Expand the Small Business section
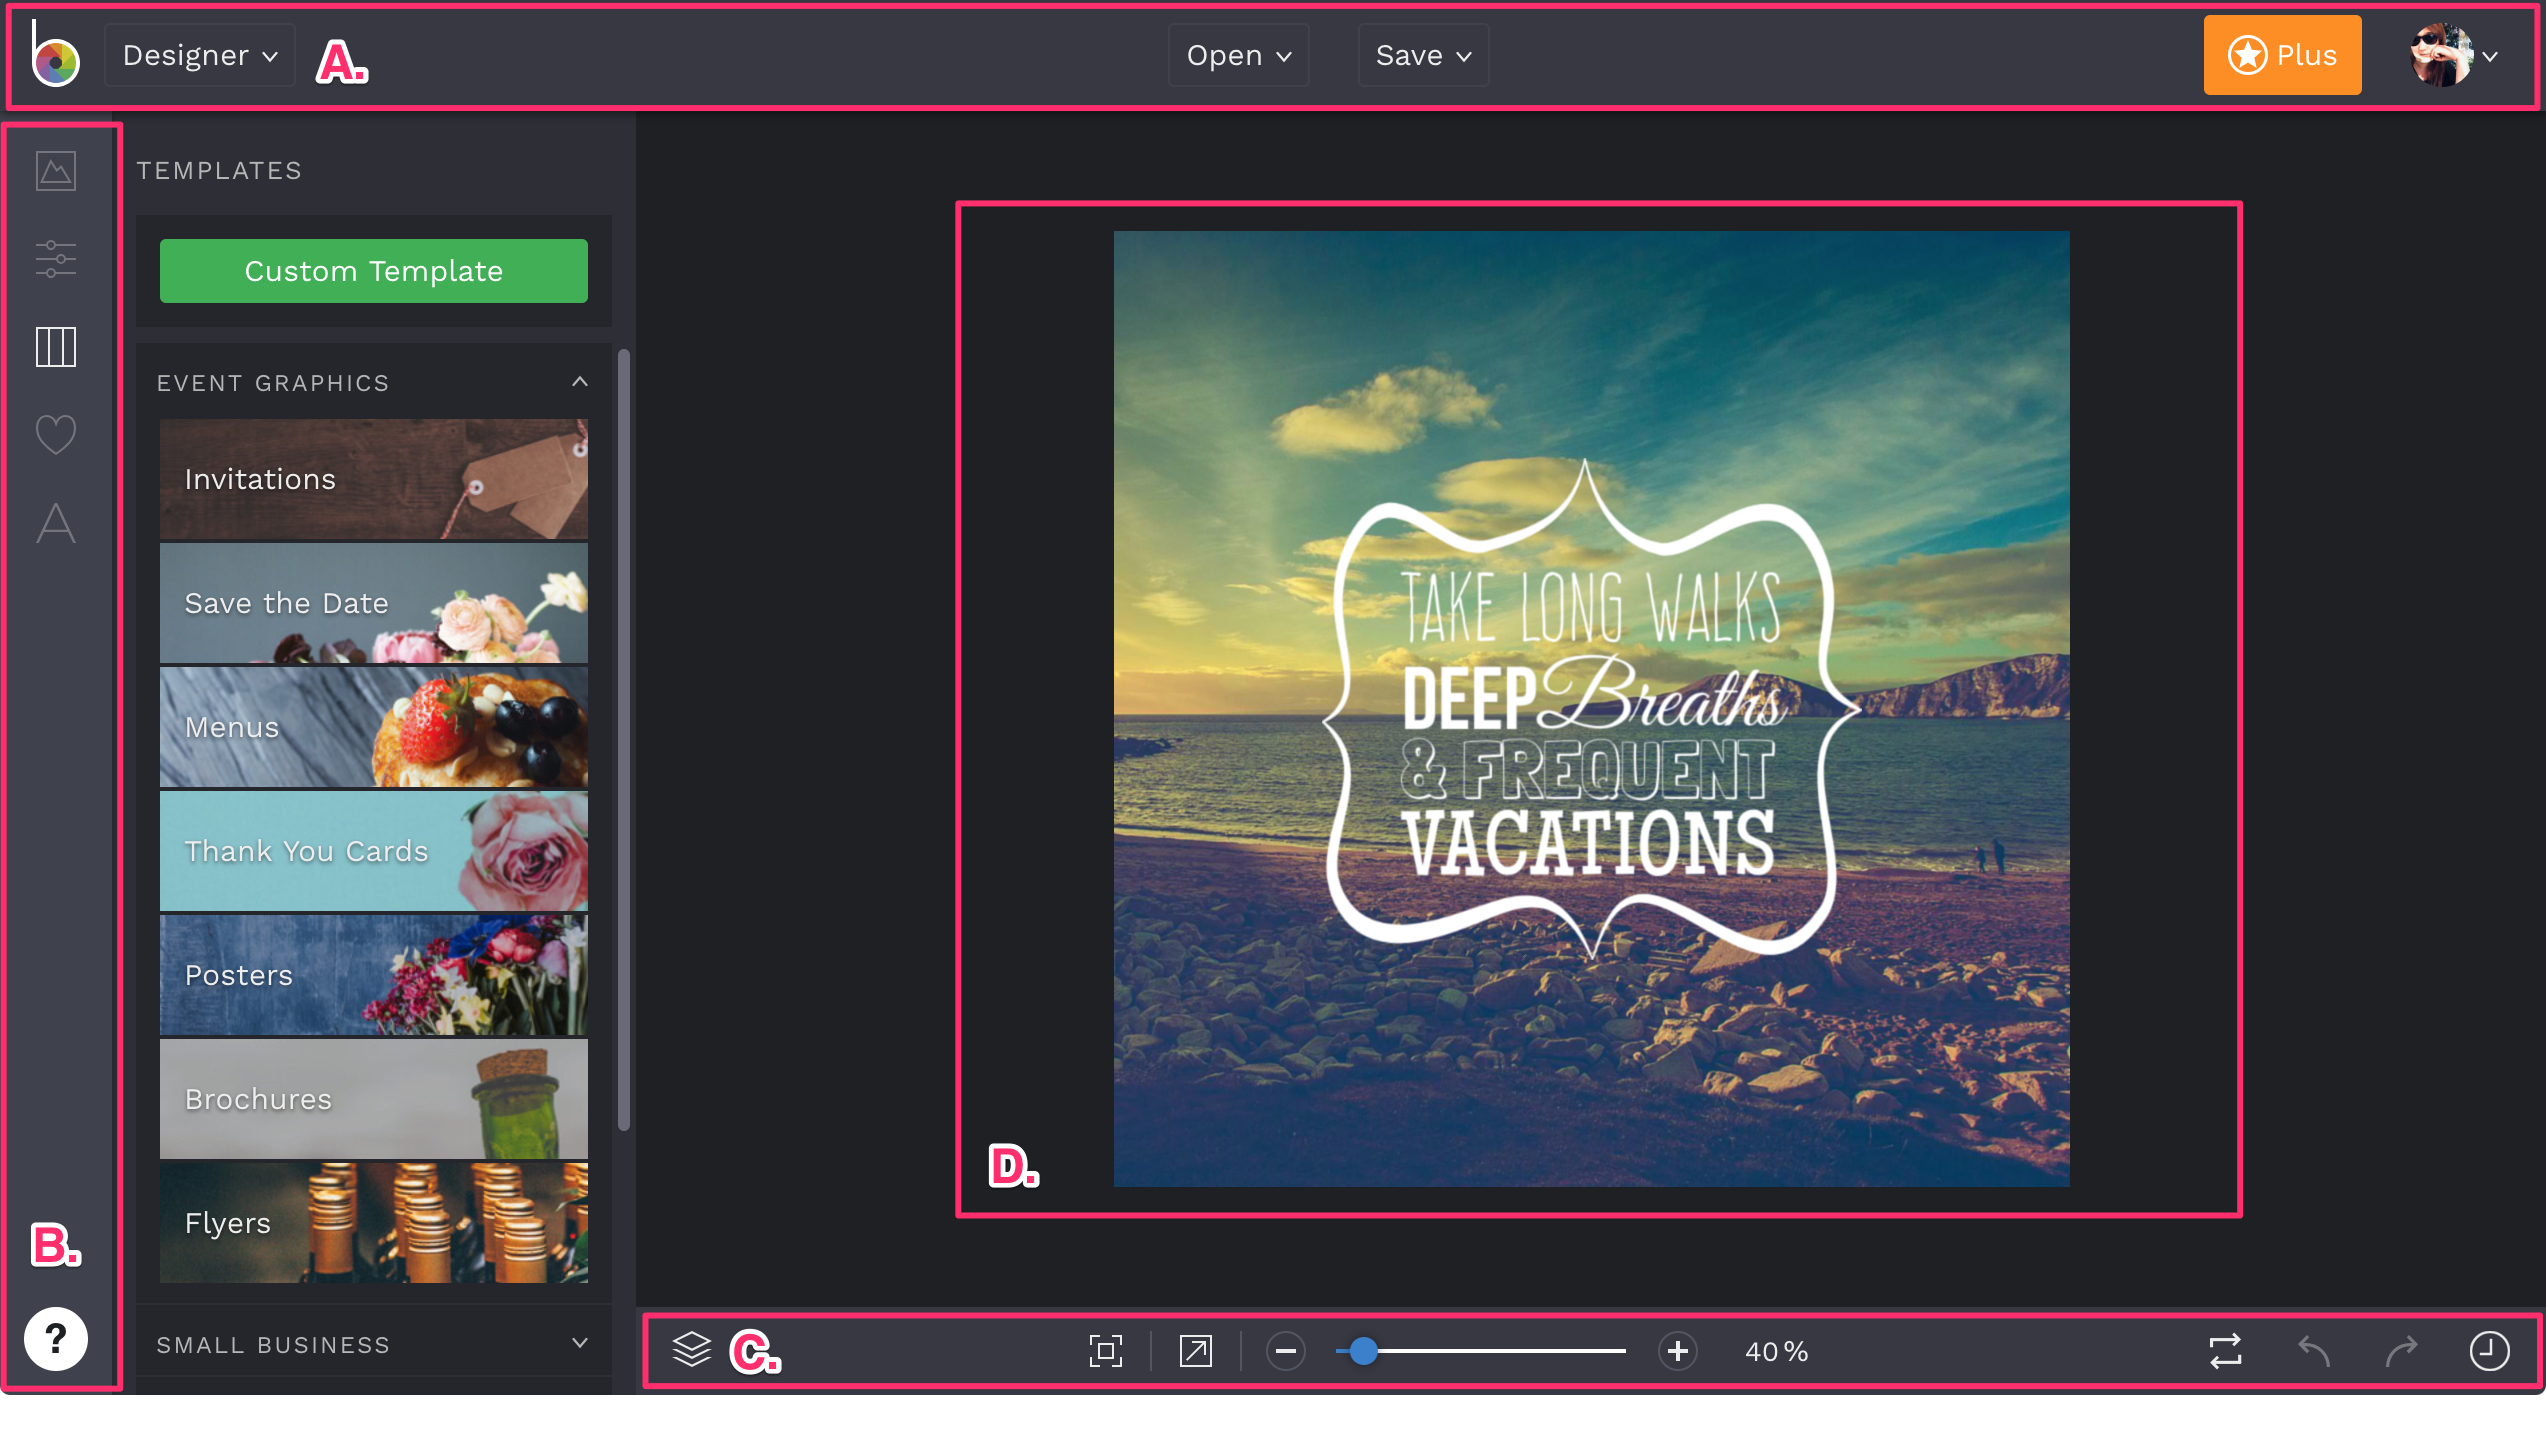This screenshot has height=1436, width=2546. click(374, 1344)
